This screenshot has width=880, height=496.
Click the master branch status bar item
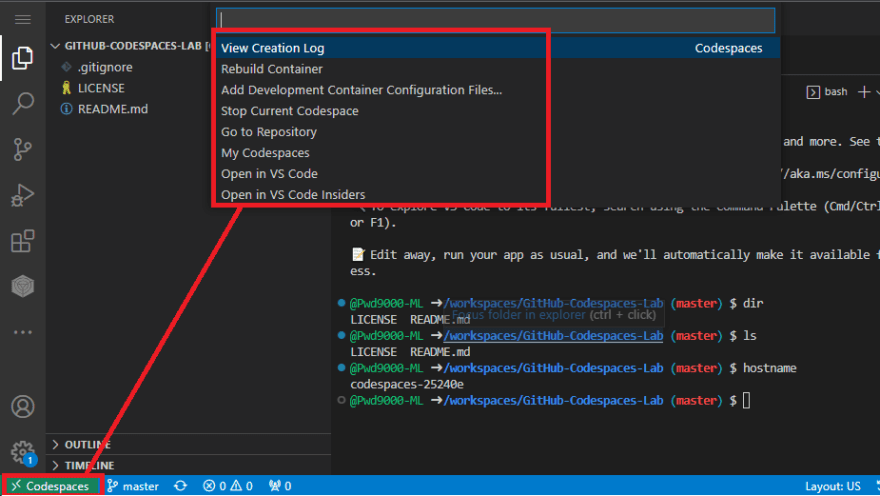133,486
